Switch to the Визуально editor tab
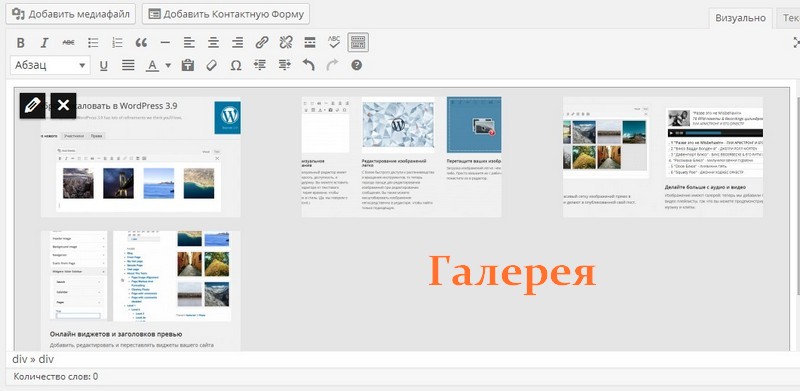Viewport: 800px width, 391px height. pos(740,18)
